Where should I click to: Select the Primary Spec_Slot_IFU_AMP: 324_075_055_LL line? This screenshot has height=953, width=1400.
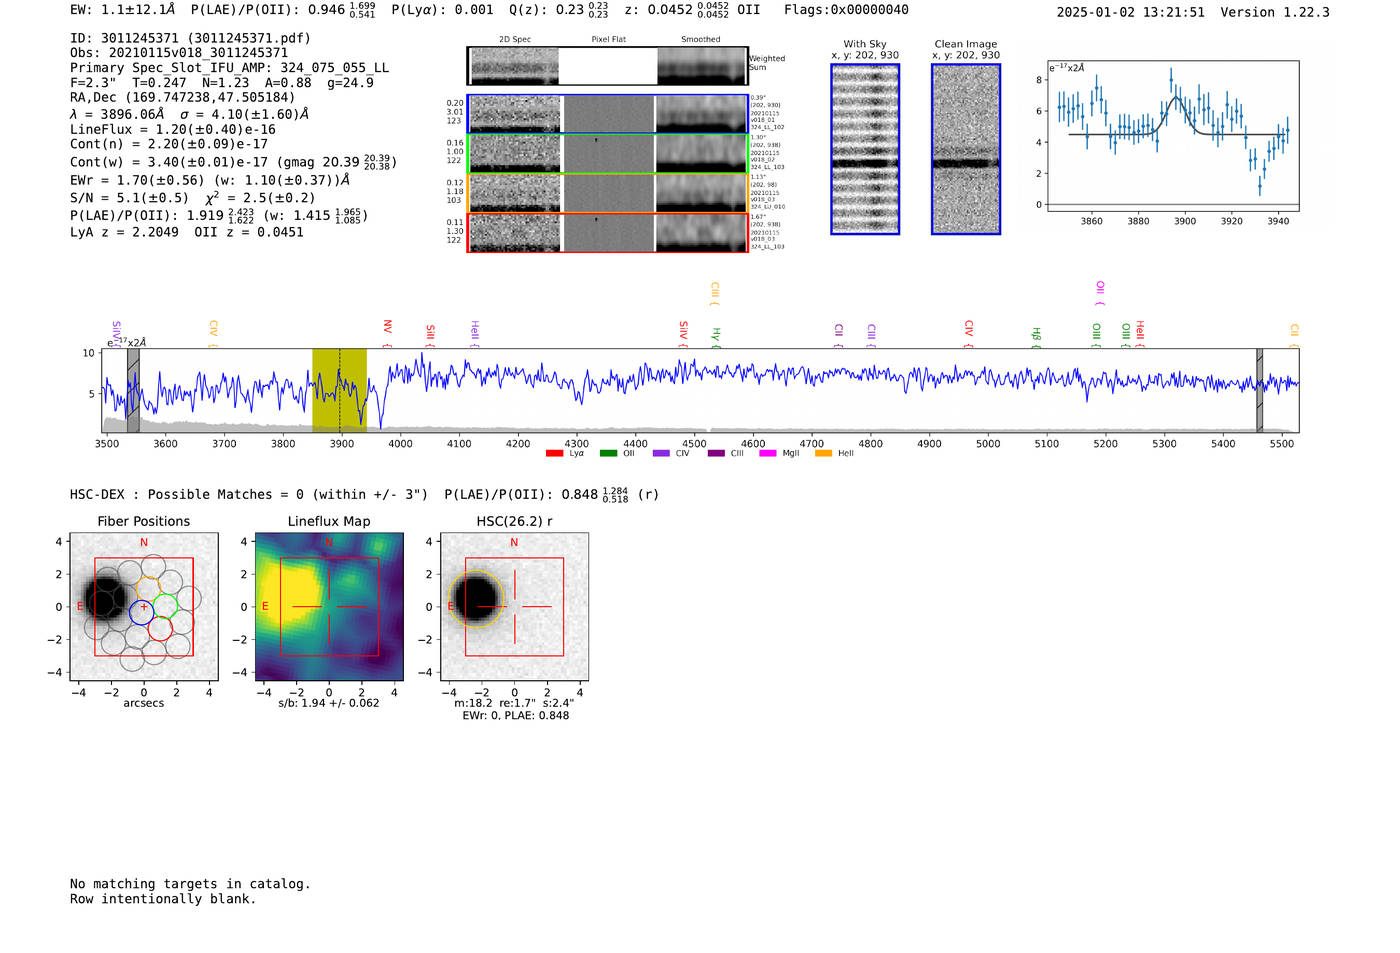click(x=230, y=68)
